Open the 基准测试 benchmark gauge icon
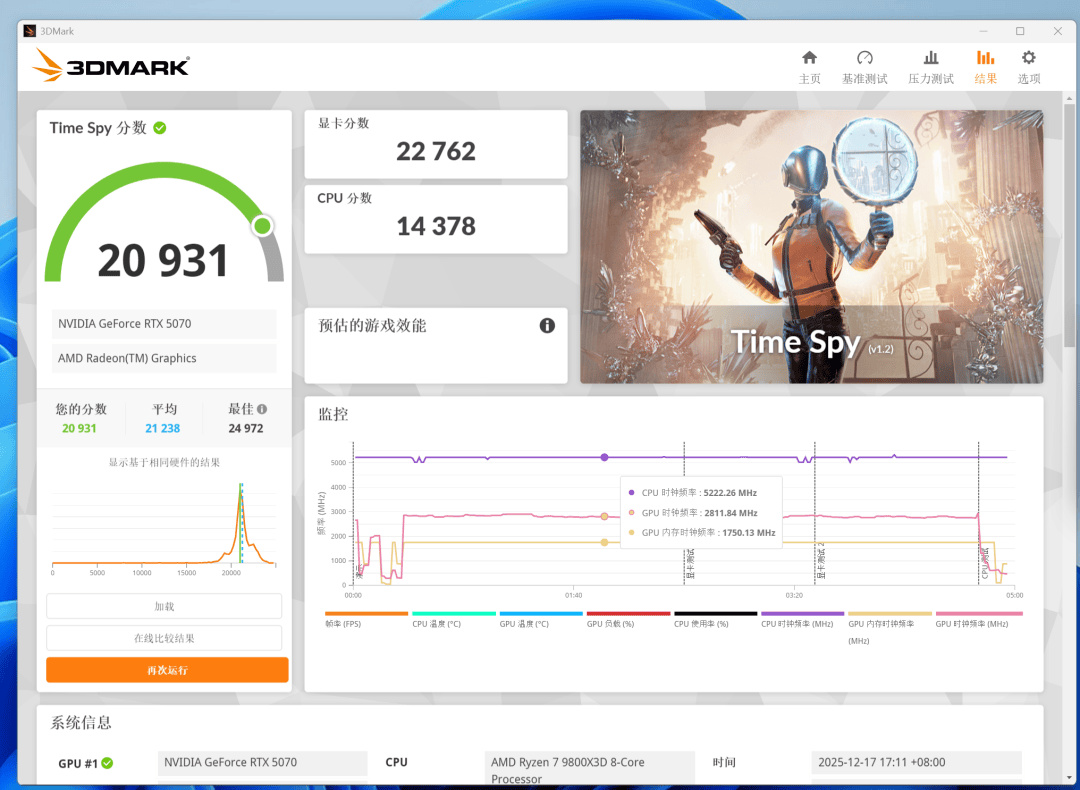Viewport: 1080px width, 790px height. click(864, 58)
